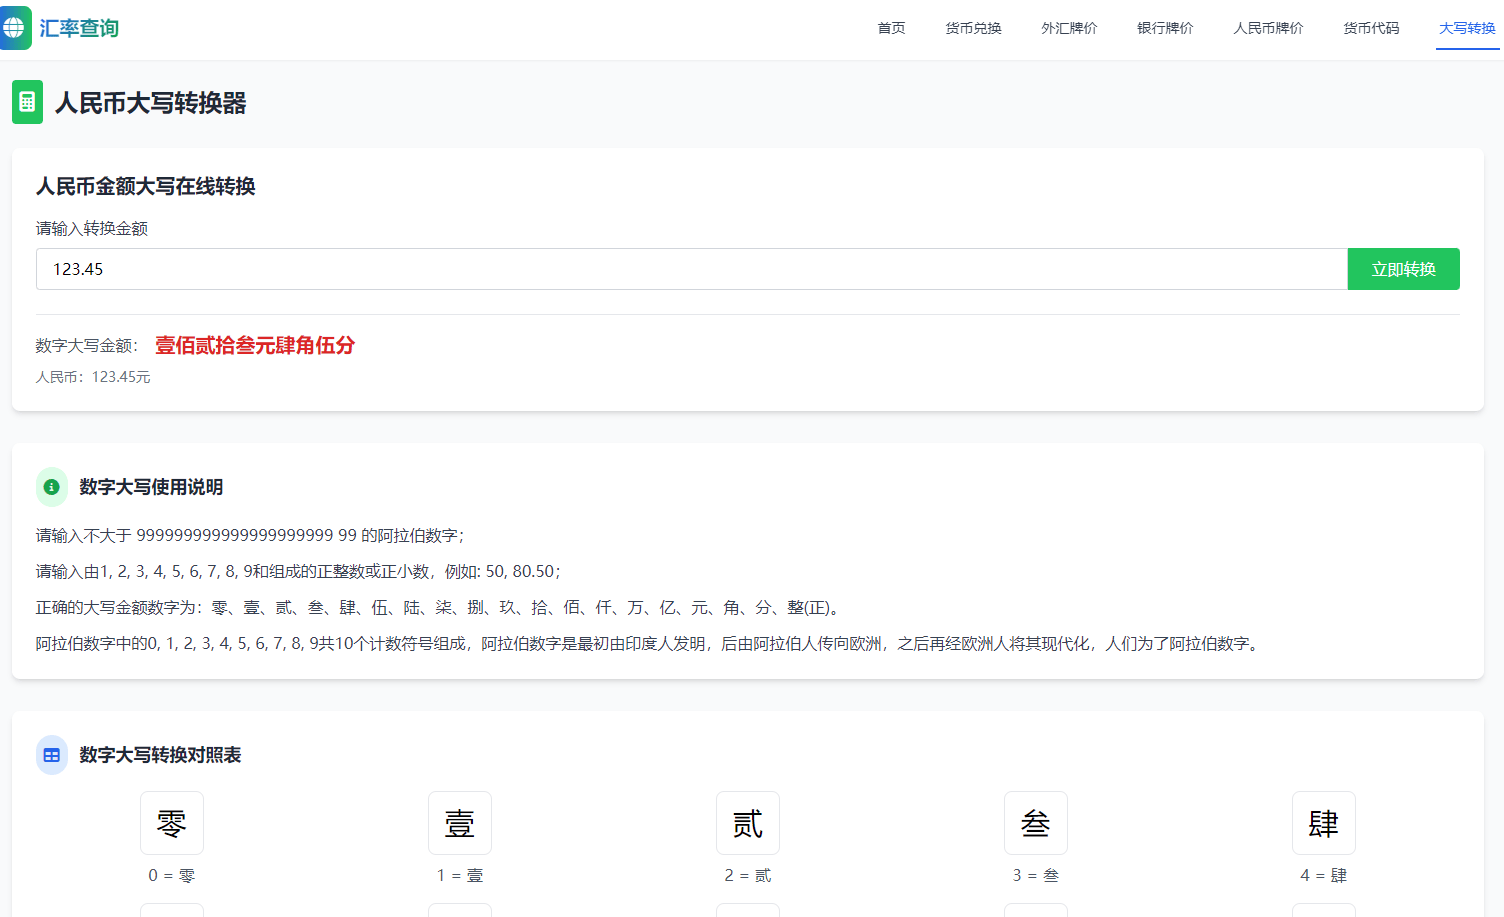The height and width of the screenshot is (917, 1504).
Task: Click the 肆 character card
Action: click(x=1324, y=823)
